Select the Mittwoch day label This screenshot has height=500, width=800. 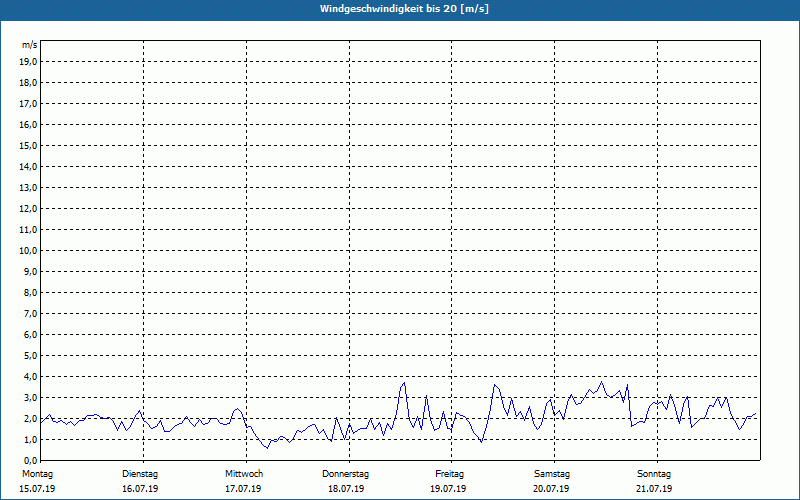[x=244, y=473]
